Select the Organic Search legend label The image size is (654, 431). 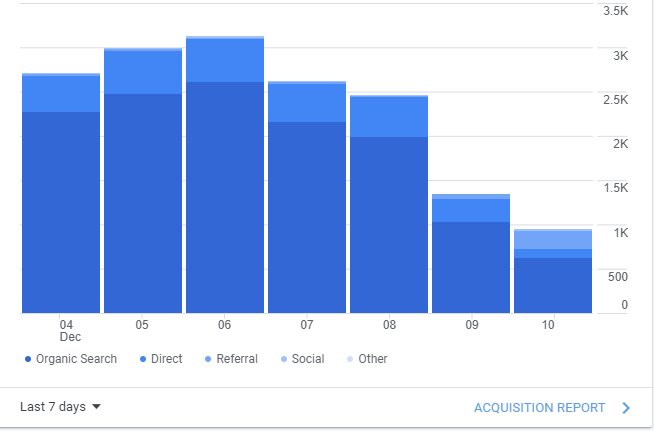pos(76,359)
